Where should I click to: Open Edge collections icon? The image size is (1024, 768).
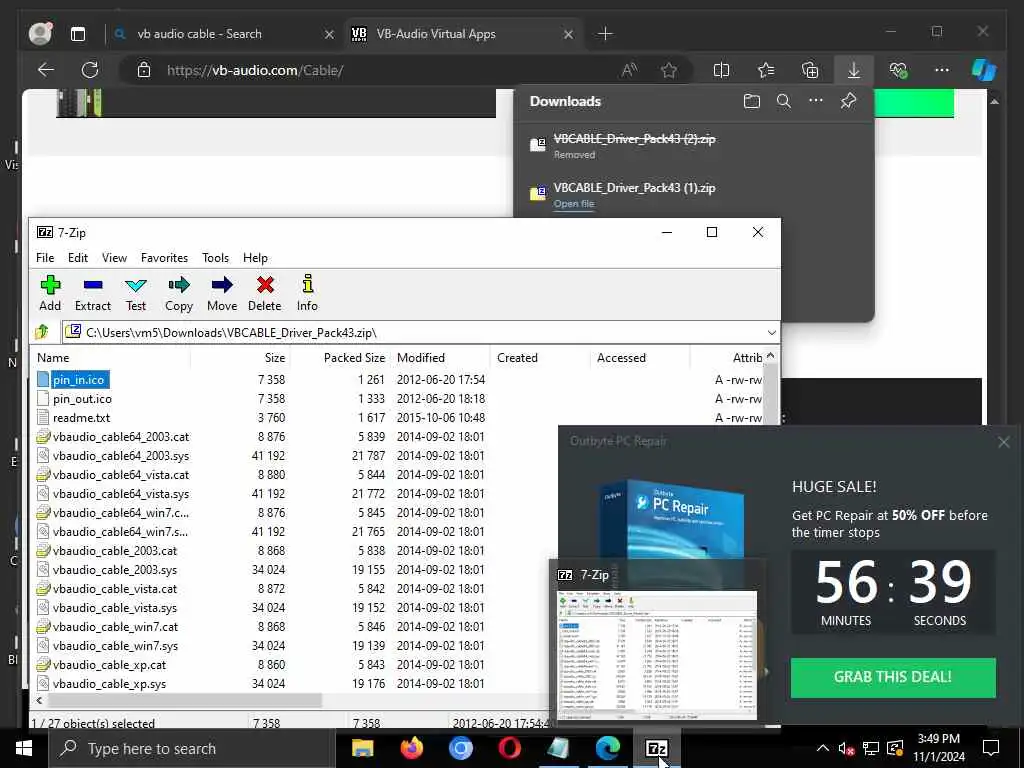tap(810, 70)
